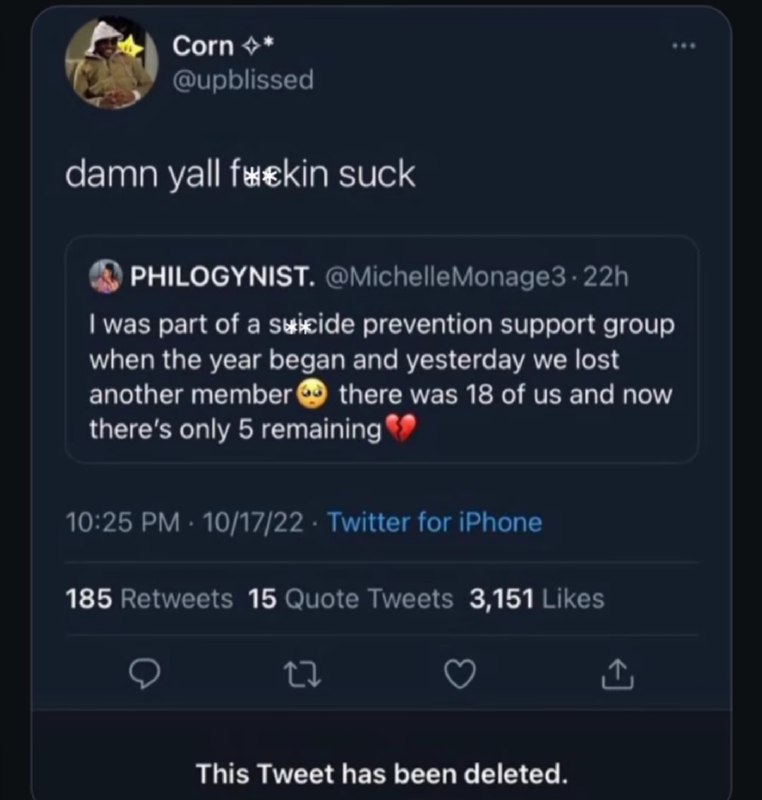Like the tweet with heart icon
The width and height of the screenshot is (762, 800).
(x=460, y=674)
